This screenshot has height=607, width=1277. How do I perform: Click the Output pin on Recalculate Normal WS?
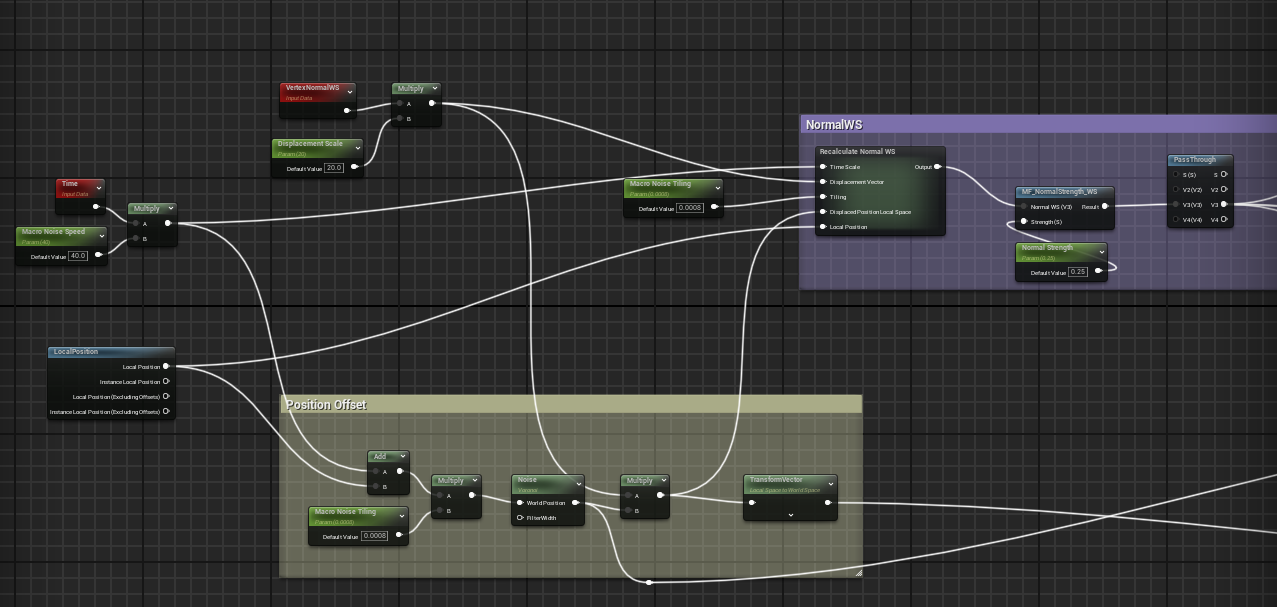936,166
